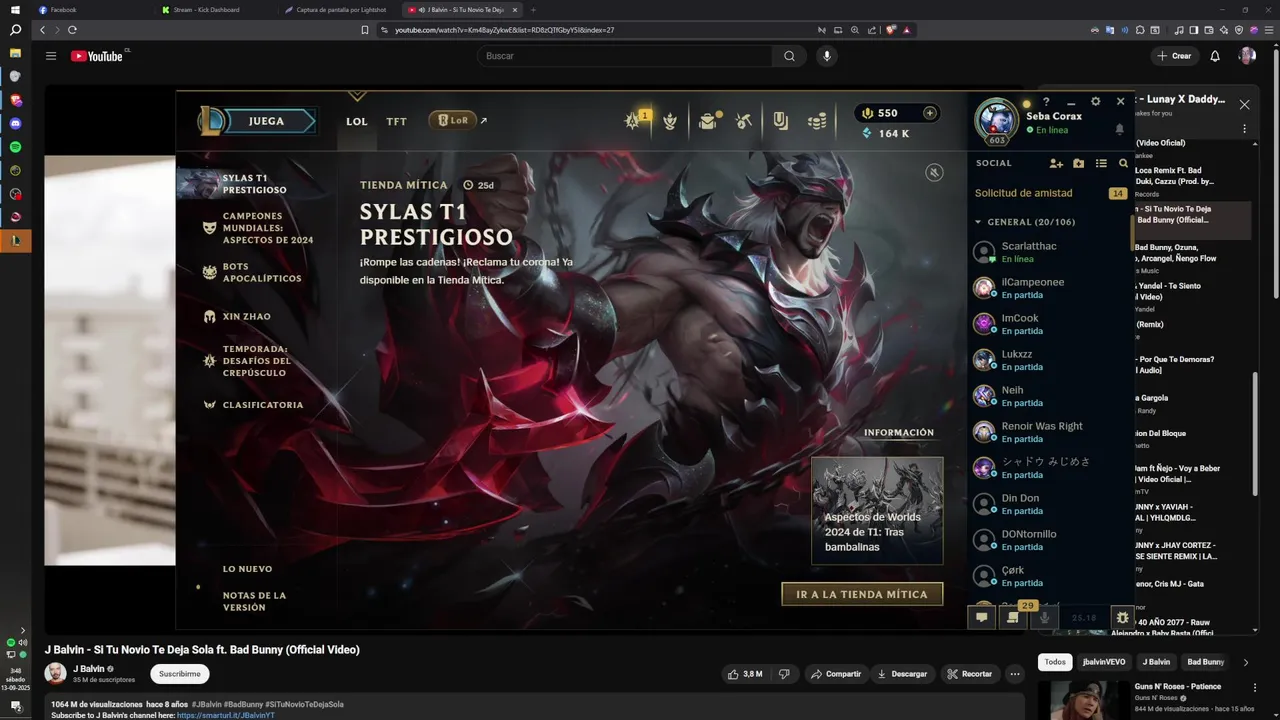Screen dimensions: 1280x720
Task: Click the Recortar clip button
Action: (969, 674)
